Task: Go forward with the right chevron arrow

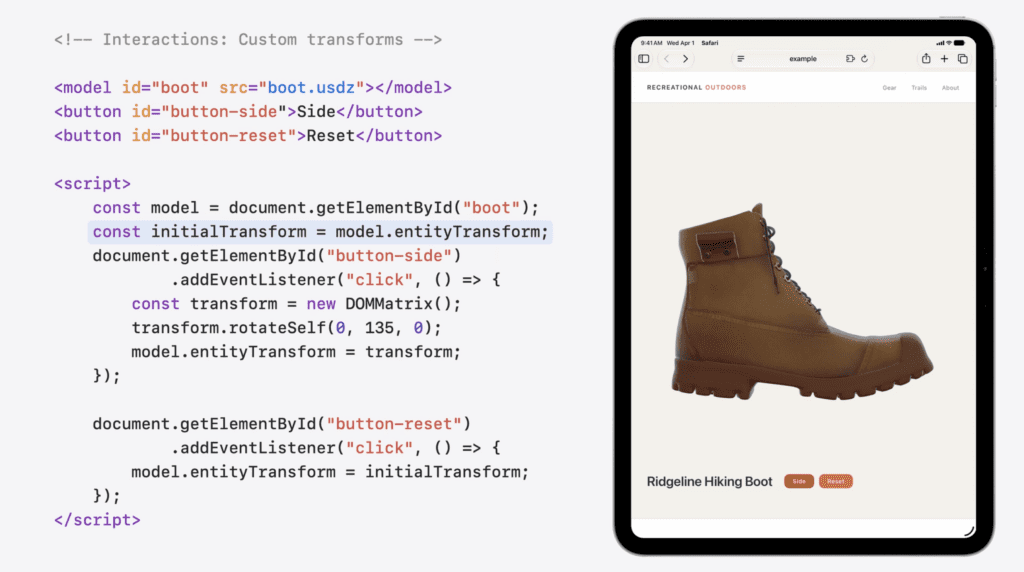Action: [x=685, y=59]
